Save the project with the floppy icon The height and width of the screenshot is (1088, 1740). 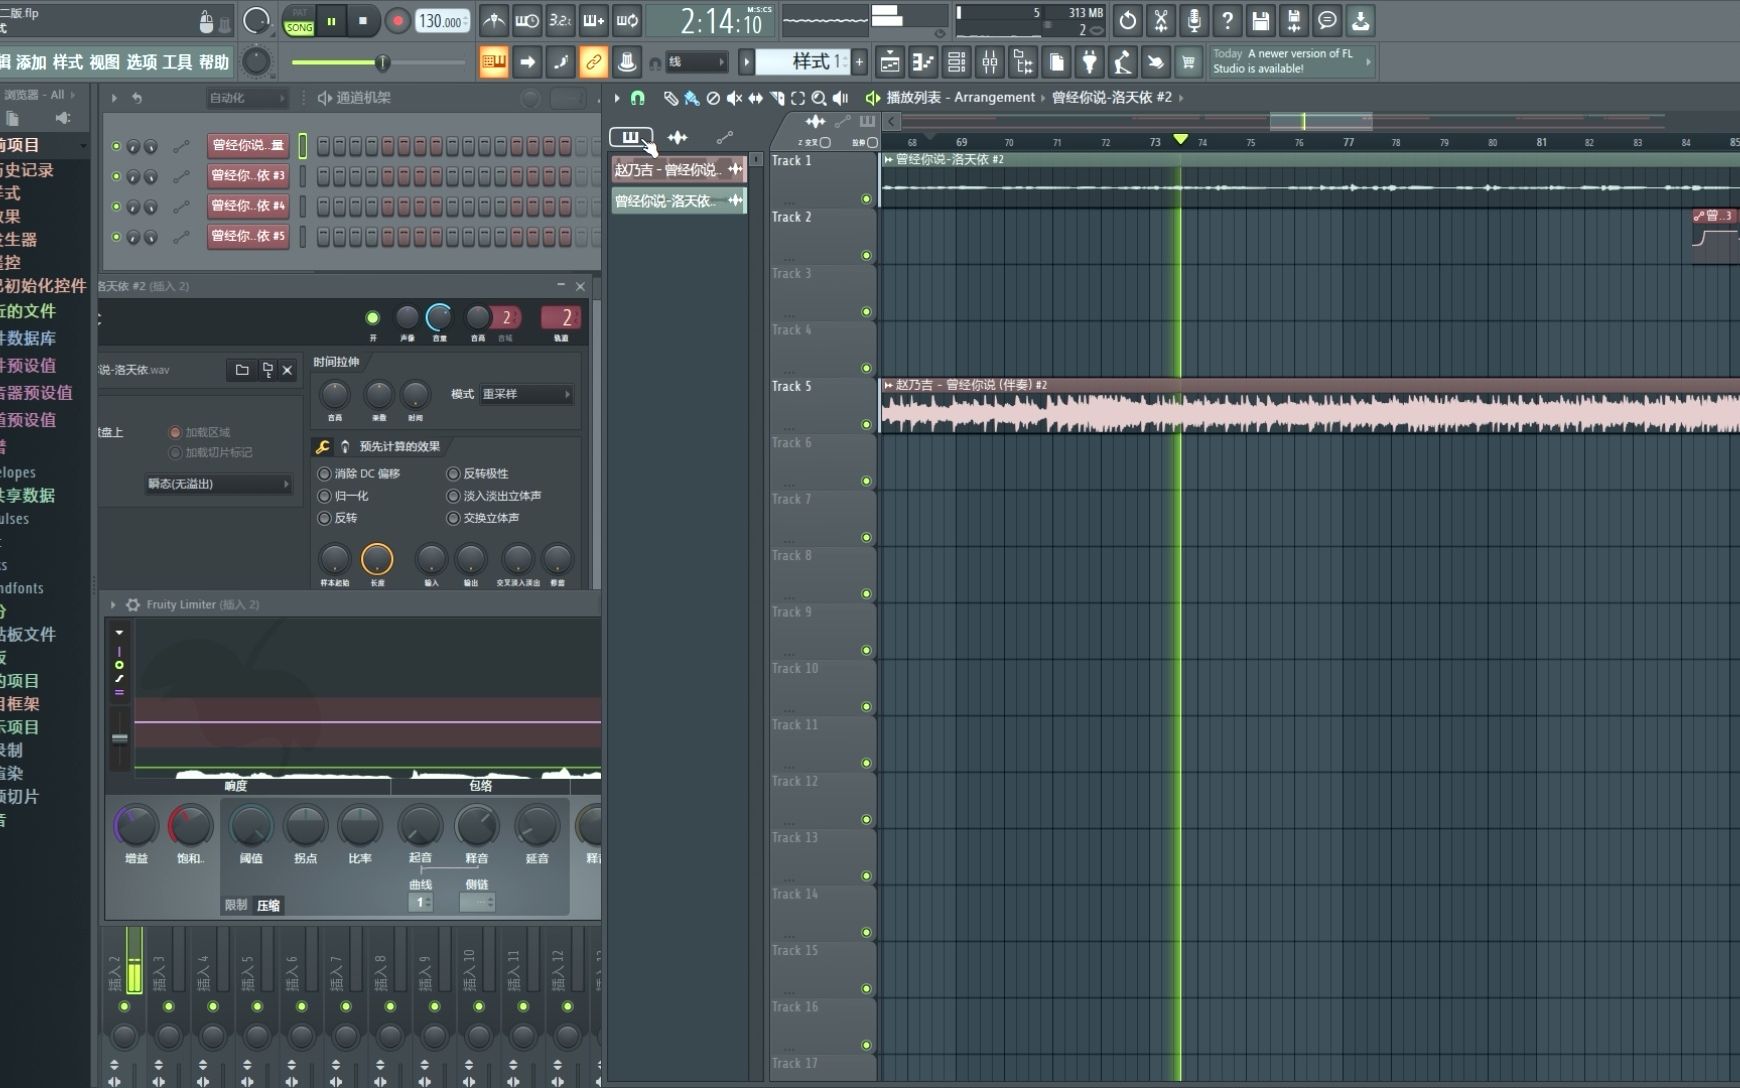coord(1260,20)
